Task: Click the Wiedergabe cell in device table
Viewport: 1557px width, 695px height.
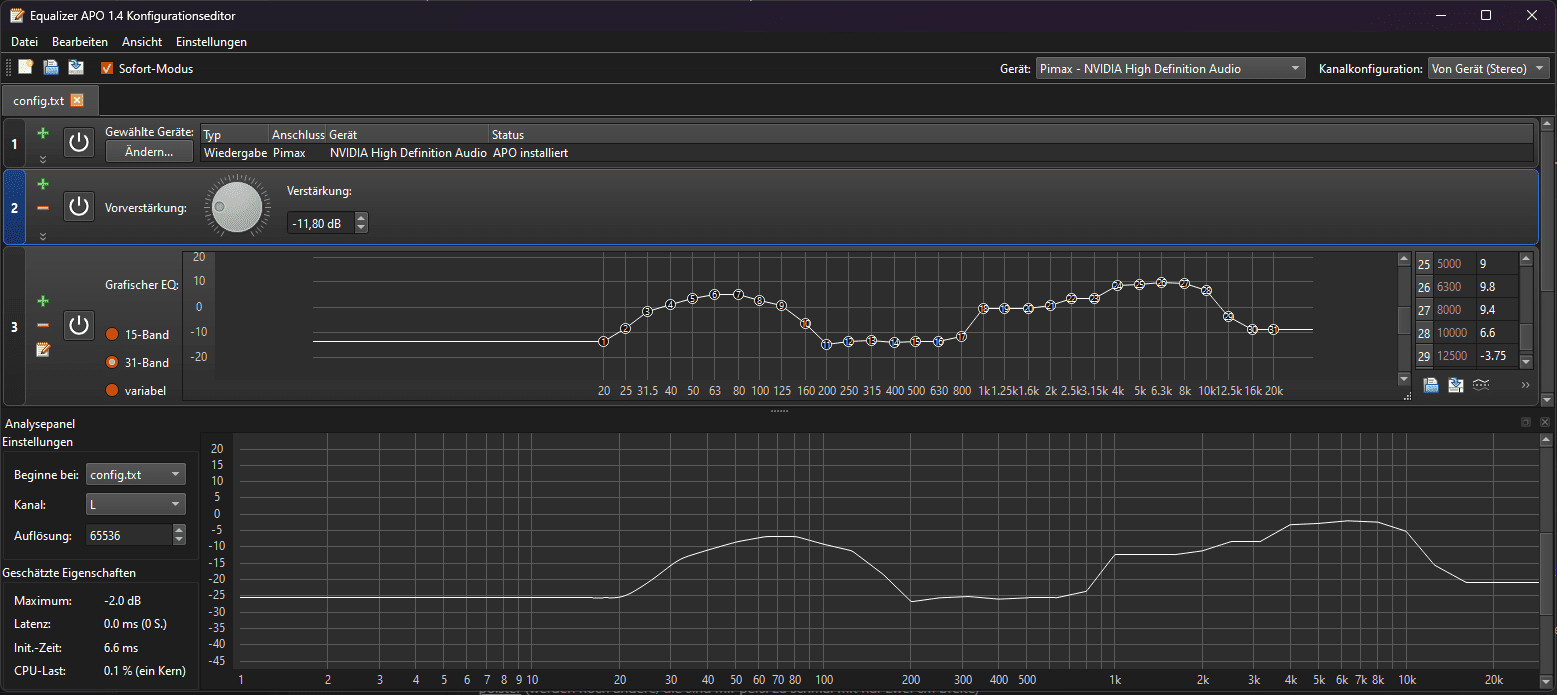Action: tap(235, 153)
